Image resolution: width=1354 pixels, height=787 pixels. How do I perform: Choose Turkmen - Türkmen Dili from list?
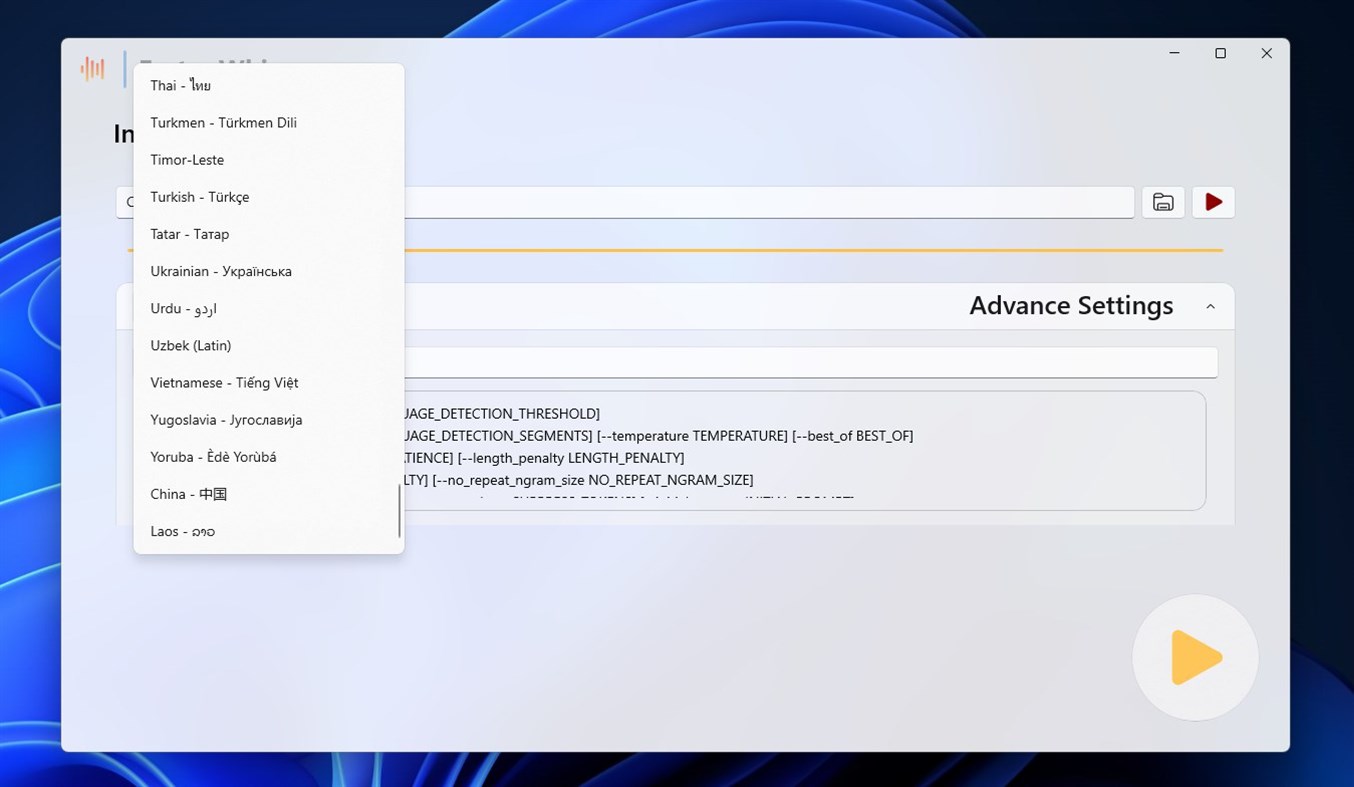[268, 123]
